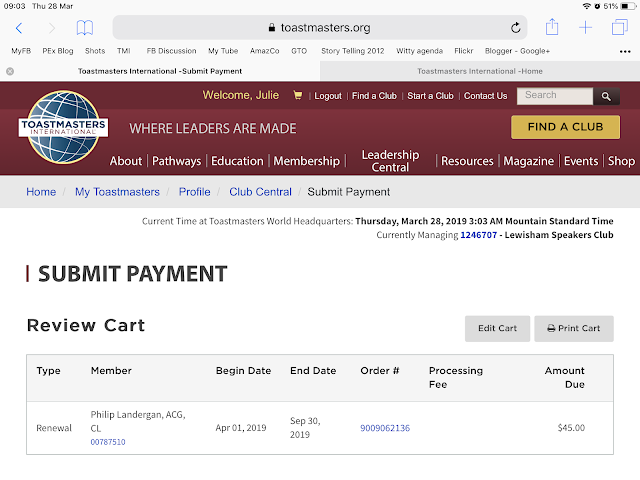Open order number 9009062136 link
Image resolution: width=640 pixels, height=480 pixels.
385,428
